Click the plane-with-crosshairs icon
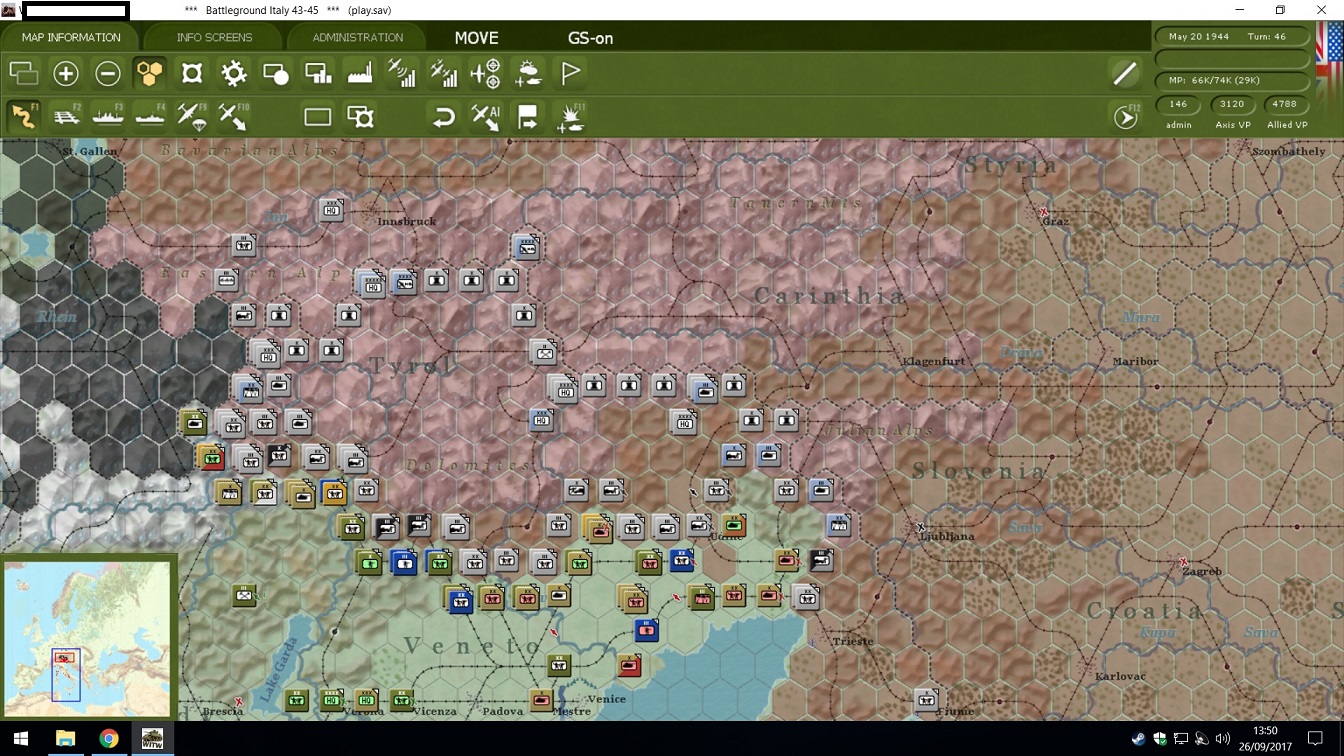Image resolution: width=1344 pixels, height=756 pixels. pyautogui.click(x=486, y=73)
